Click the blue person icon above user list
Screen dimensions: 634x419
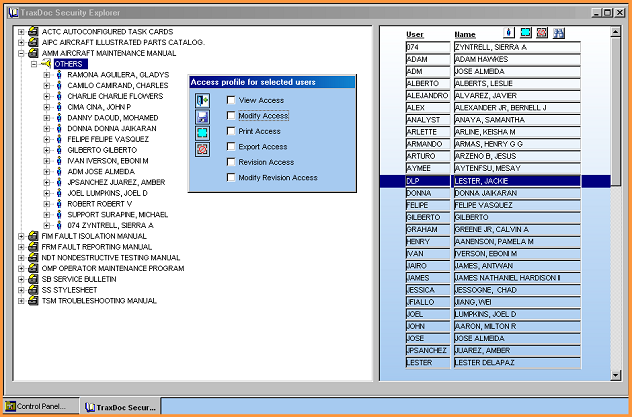point(509,33)
